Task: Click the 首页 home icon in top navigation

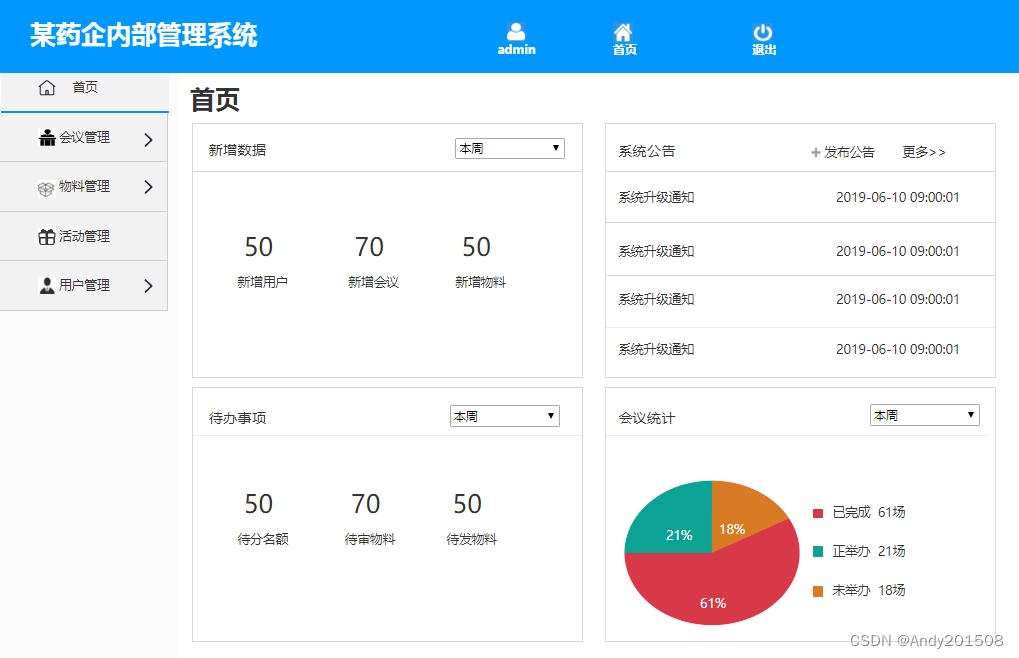Action: 624,30
